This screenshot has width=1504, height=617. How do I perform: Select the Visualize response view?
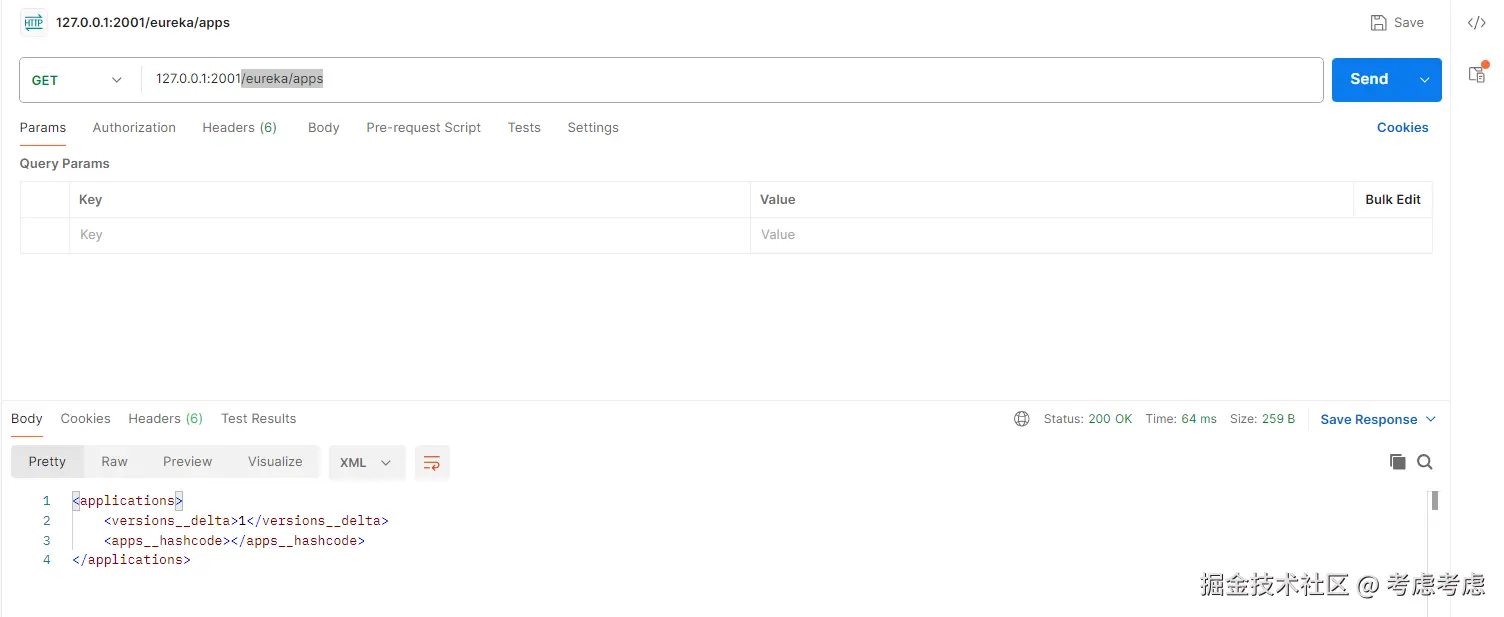[x=275, y=461]
